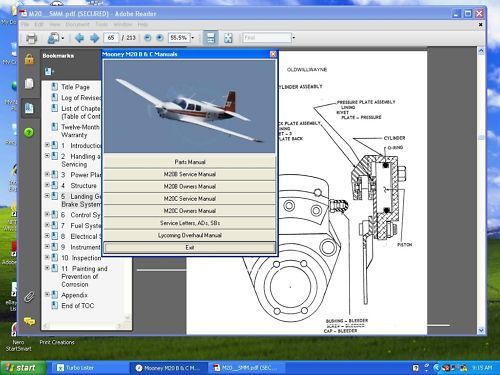500x375 pixels.
Task: Open the Help menu
Action: [143, 25]
